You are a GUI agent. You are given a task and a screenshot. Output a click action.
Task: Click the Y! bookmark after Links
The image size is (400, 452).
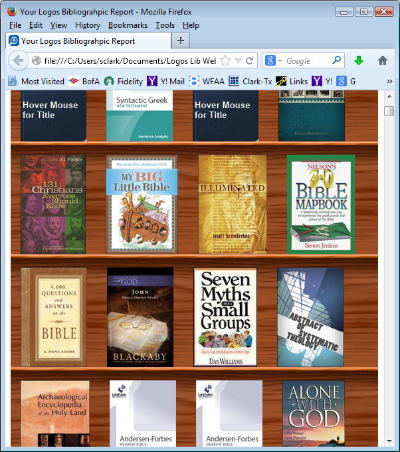(322, 81)
